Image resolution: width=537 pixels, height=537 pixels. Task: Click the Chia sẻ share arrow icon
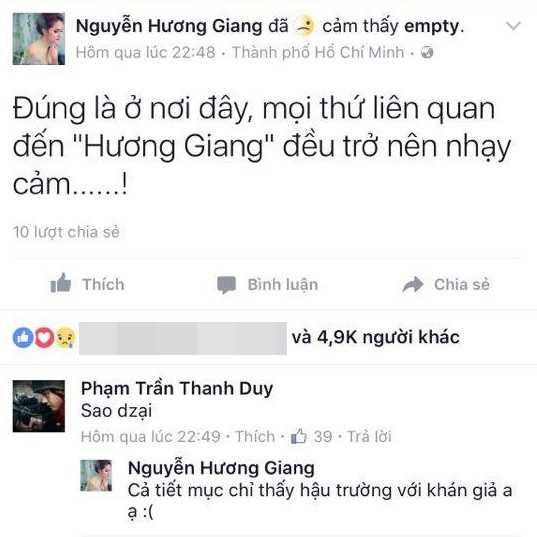point(413,285)
